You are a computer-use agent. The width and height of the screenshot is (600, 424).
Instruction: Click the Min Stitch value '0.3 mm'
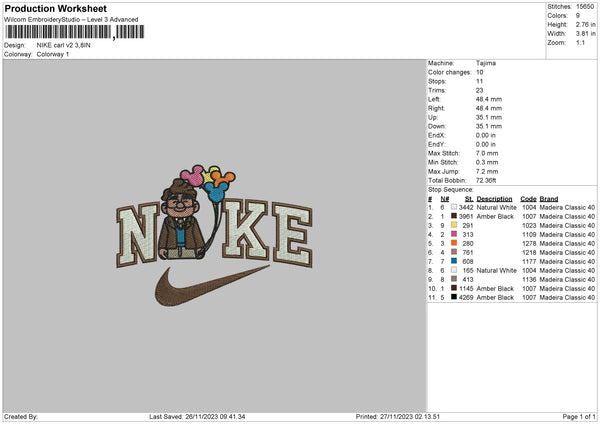(x=487, y=162)
